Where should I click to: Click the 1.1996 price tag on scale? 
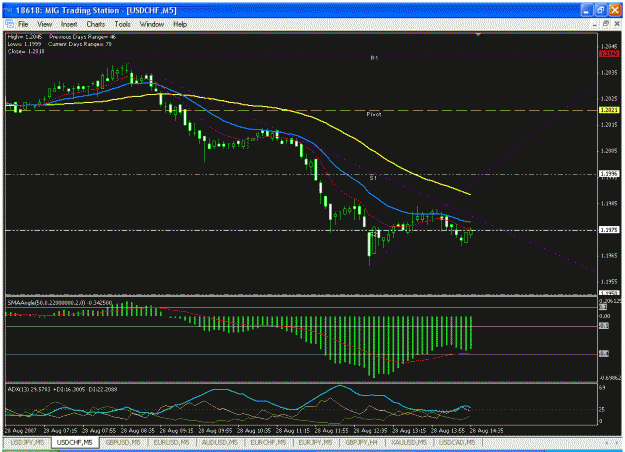[x=609, y=174]
